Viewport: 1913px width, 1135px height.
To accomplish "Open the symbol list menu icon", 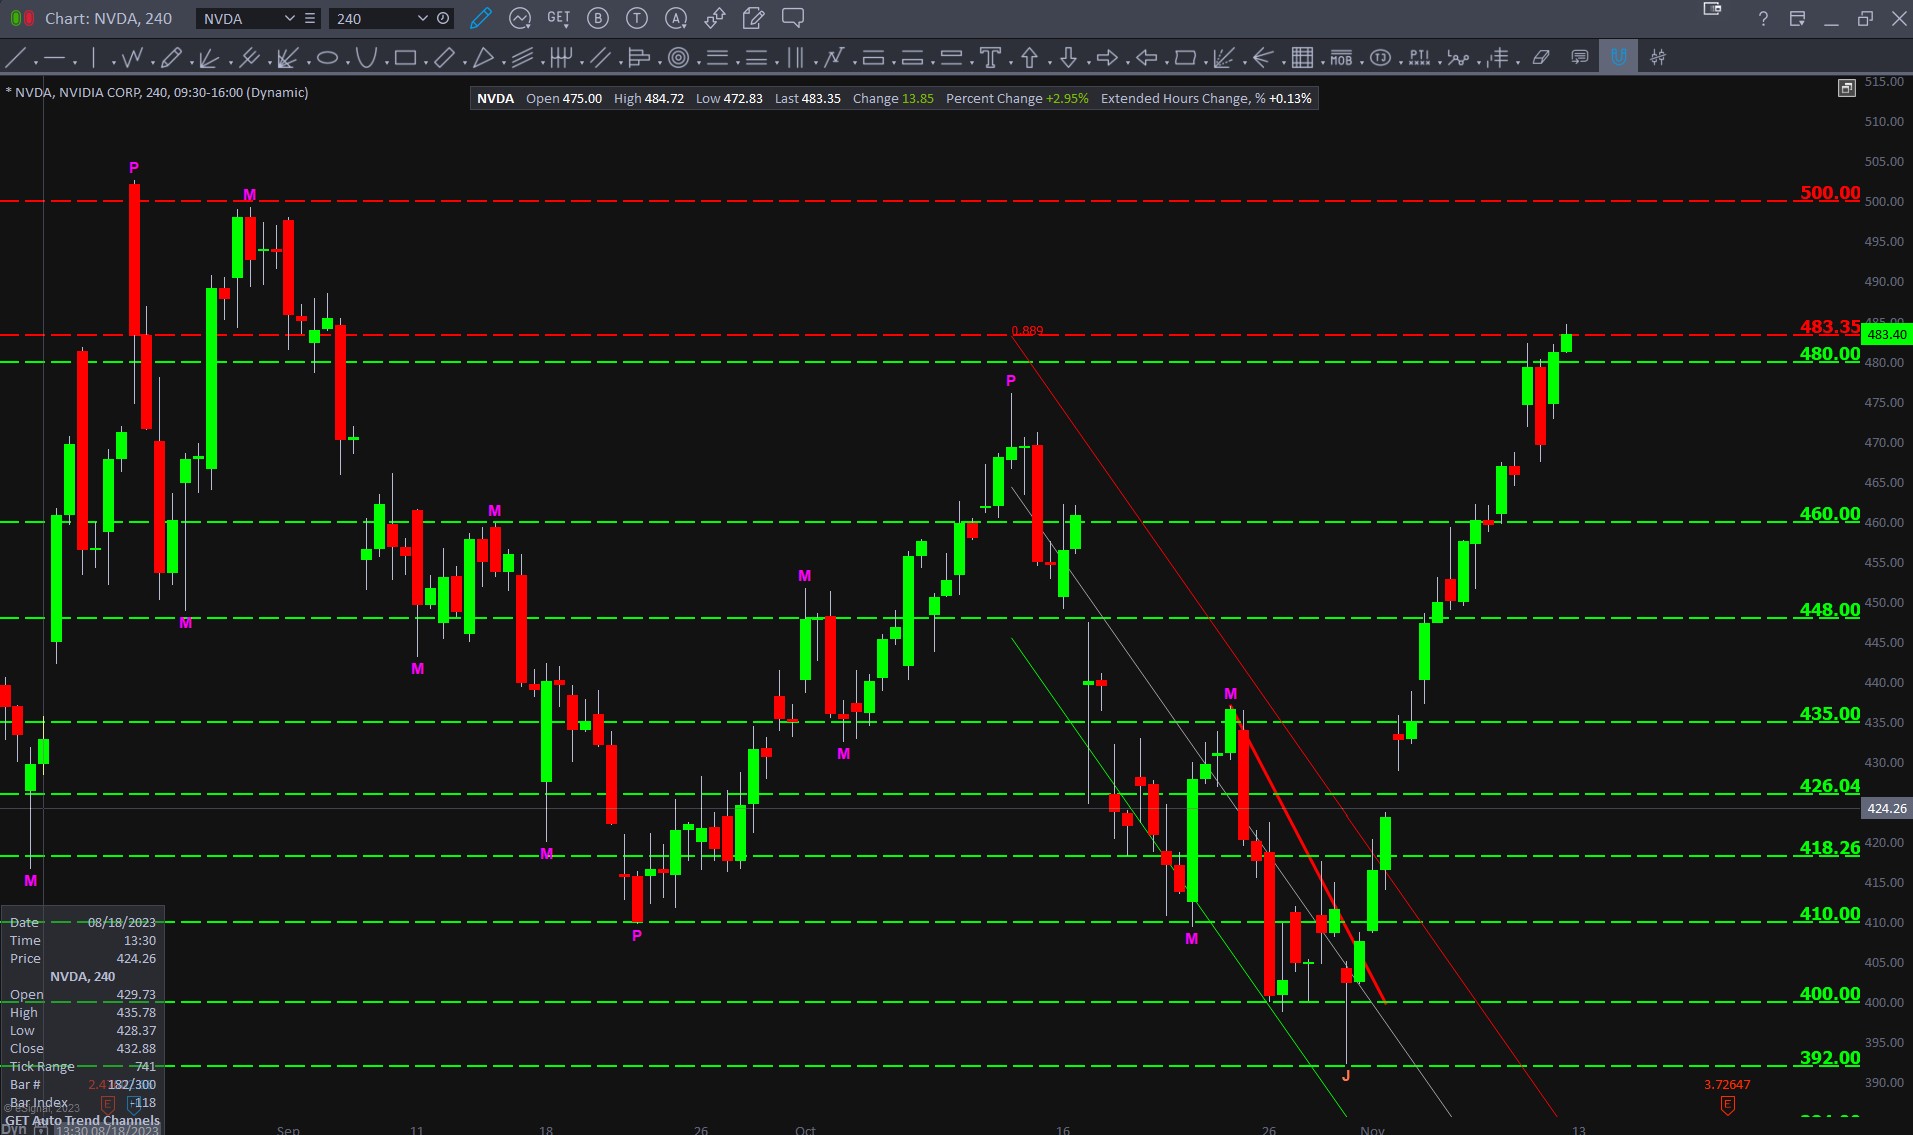I will point(310,18).
